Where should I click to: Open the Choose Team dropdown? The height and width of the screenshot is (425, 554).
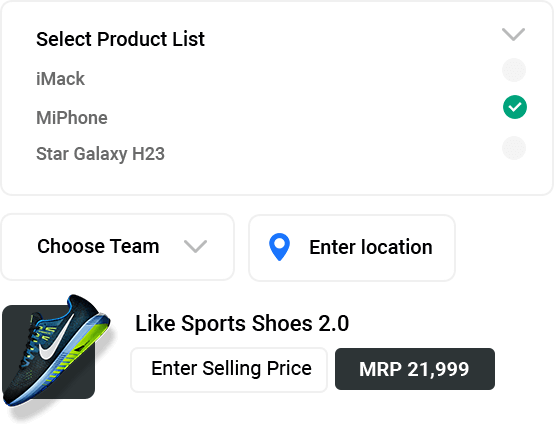(117, 247)
